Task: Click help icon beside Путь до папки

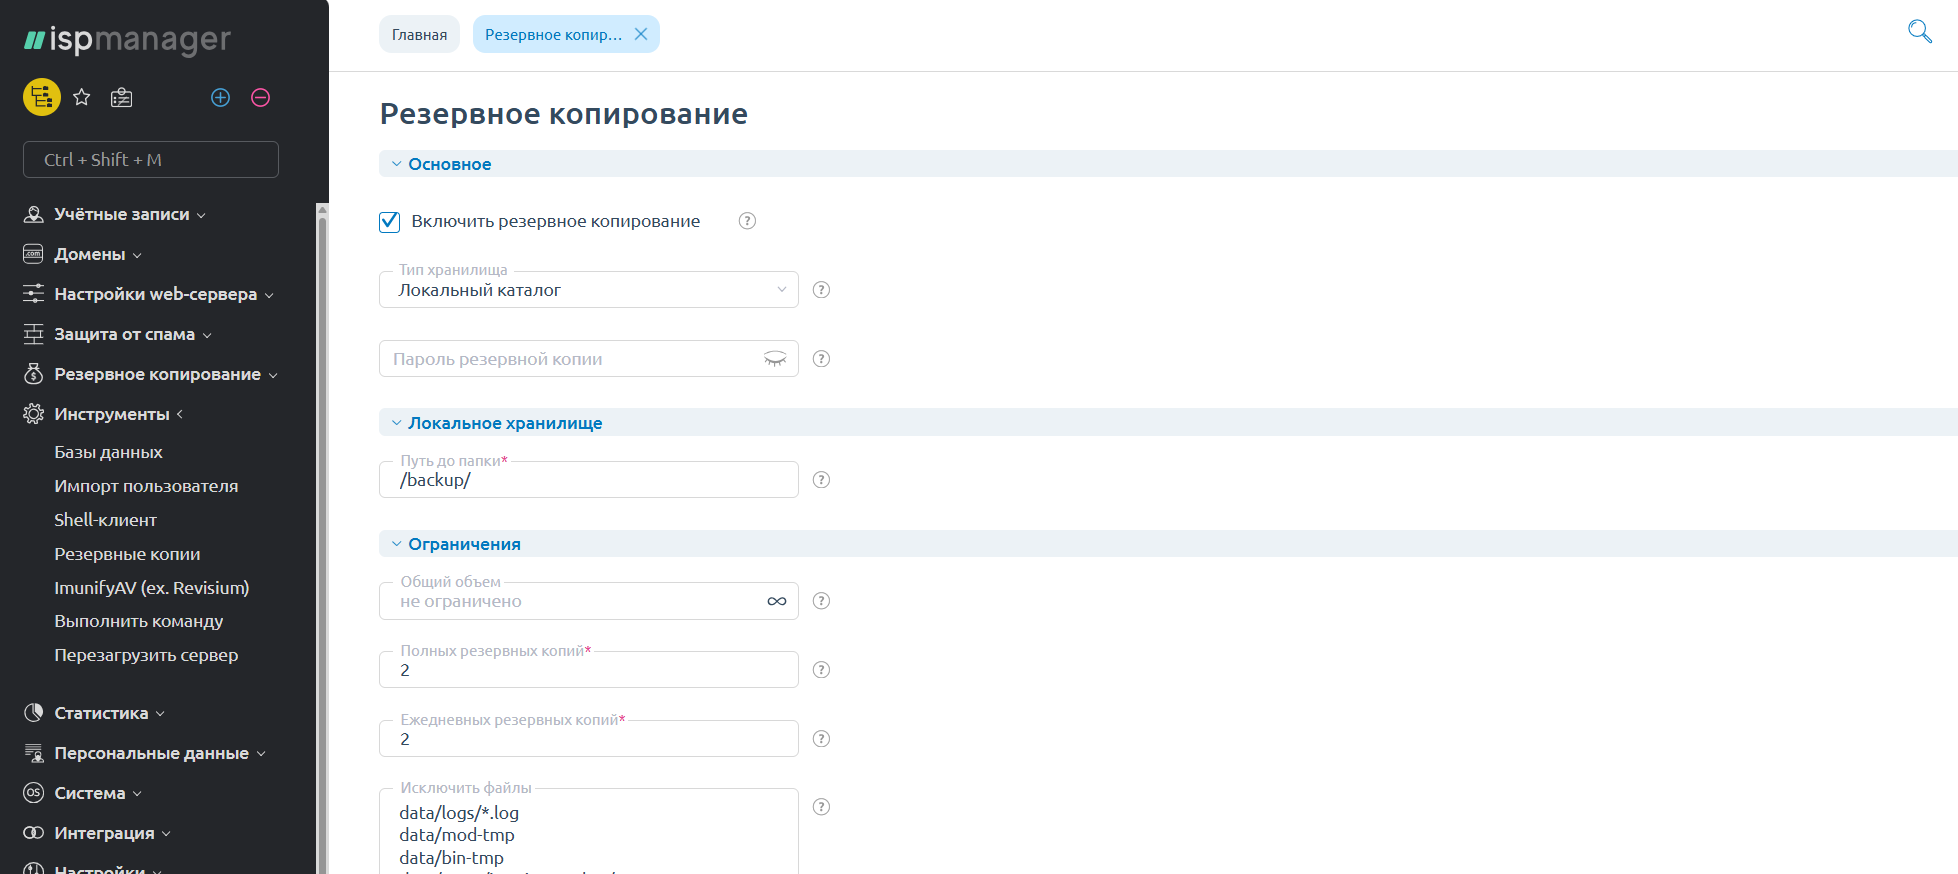Action: pyautogui.click(x=821, y=480)
